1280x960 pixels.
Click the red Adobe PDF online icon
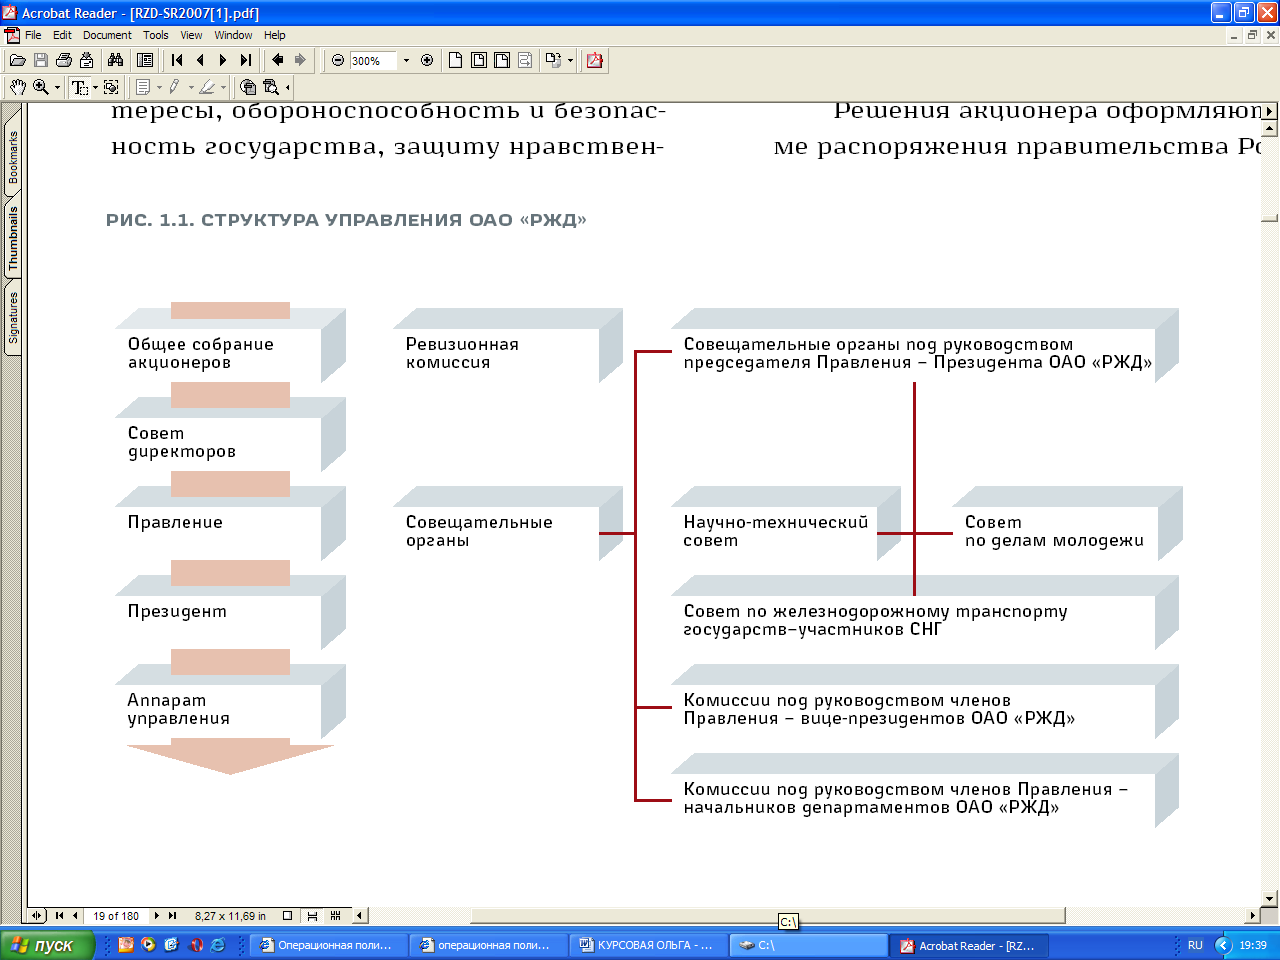pos(595,61)
